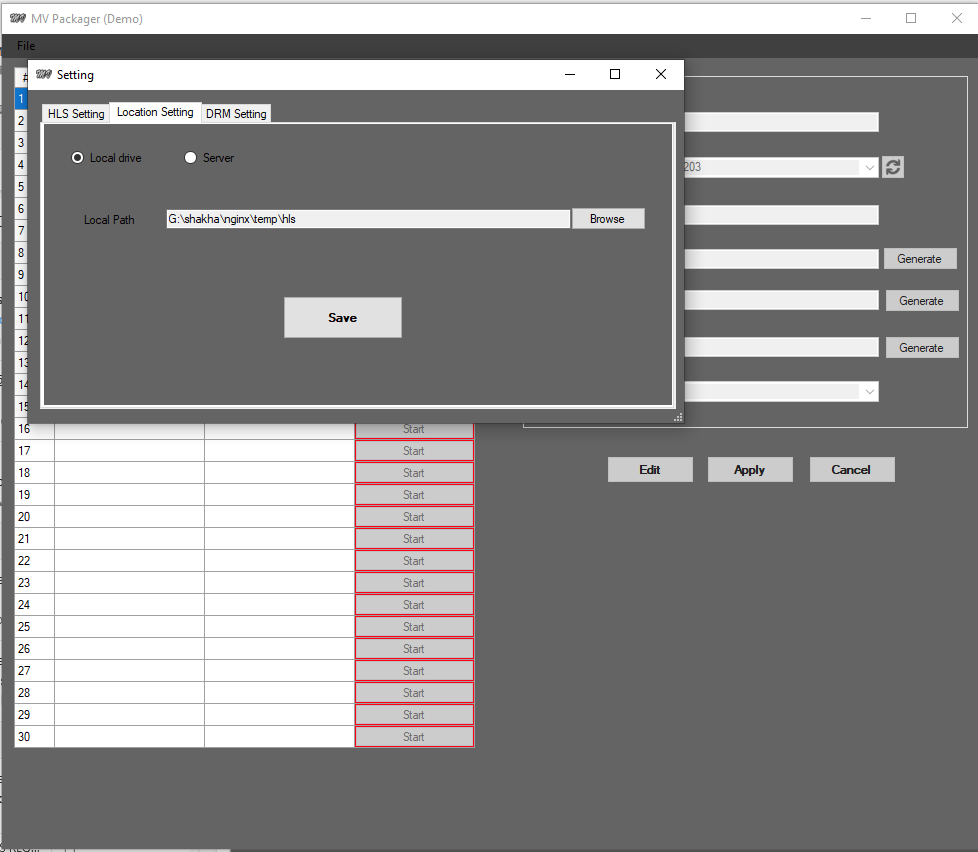Click the MV logo in Setting title bar

coord(43,75)
